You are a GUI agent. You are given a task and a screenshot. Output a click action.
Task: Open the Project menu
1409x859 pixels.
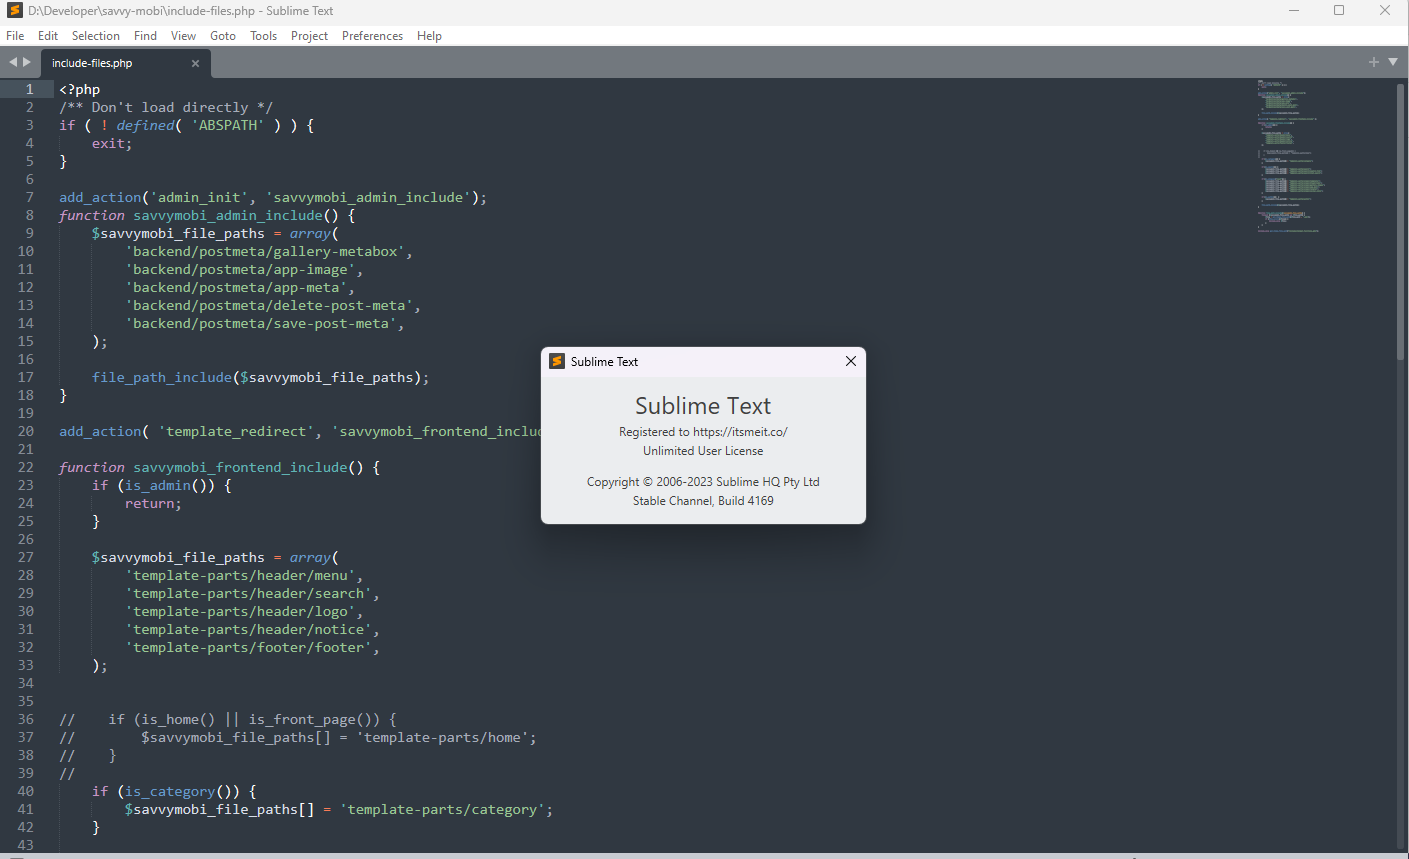(x=309, y=35)
